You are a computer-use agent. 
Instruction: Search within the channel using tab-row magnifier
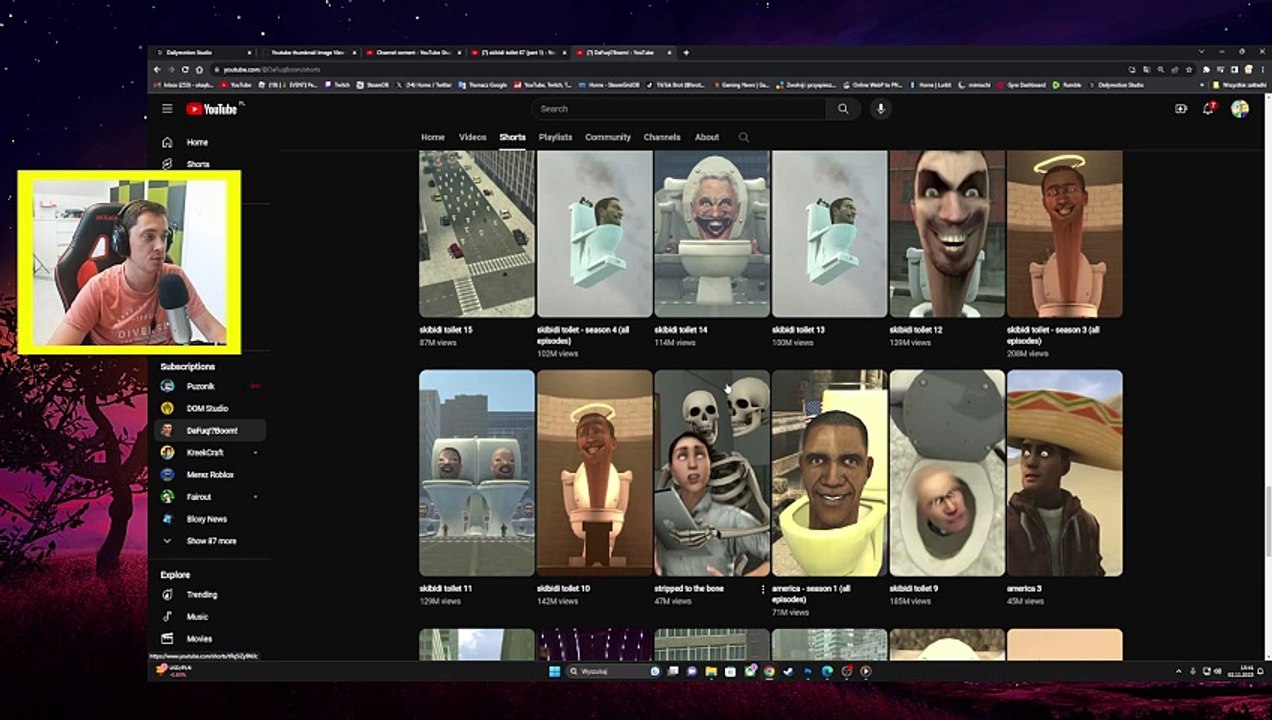[743, 137]
